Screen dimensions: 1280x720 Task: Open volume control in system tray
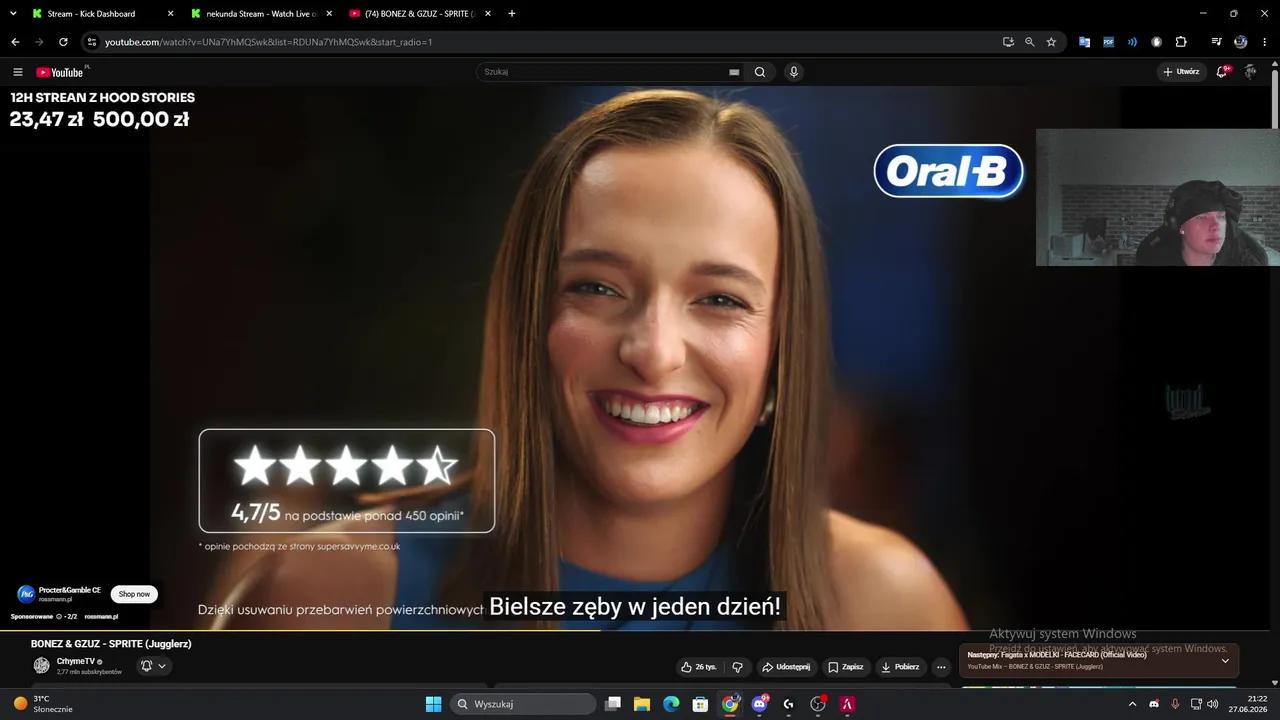[1213, 704]
